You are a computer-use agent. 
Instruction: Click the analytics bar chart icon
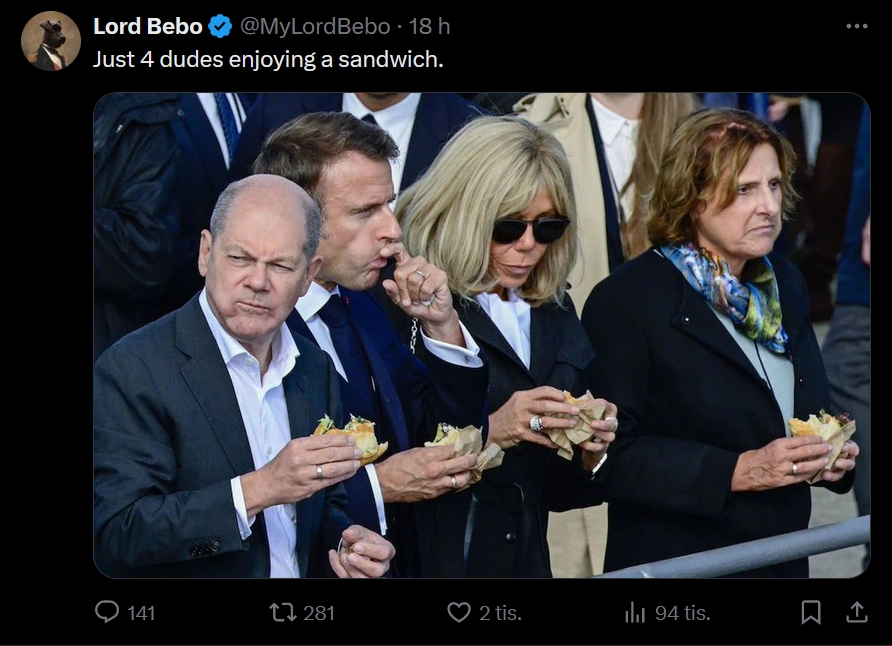pyautogui.click(x=635, y=612)
